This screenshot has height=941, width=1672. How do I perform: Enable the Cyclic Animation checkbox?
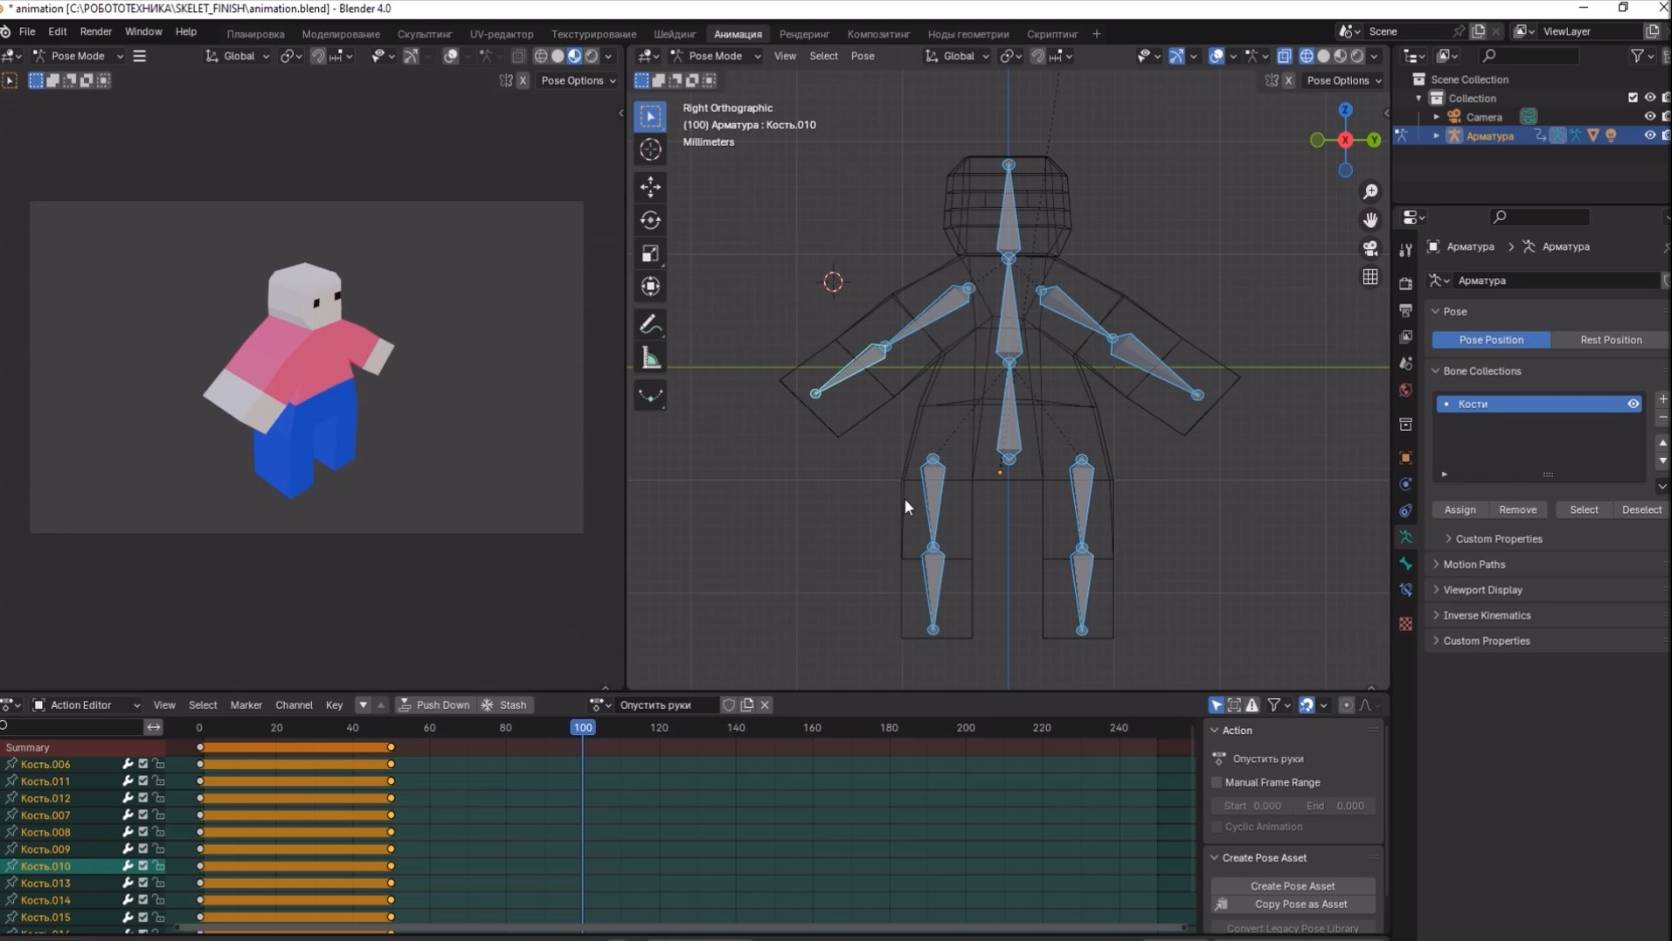tap(1216, 827)
